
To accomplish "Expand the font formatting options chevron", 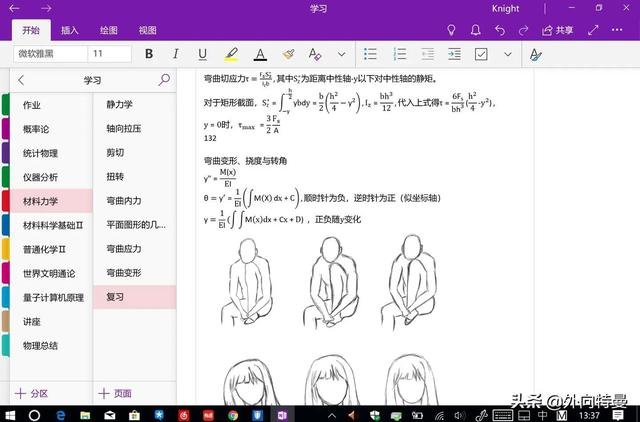I will coord(342,54).
